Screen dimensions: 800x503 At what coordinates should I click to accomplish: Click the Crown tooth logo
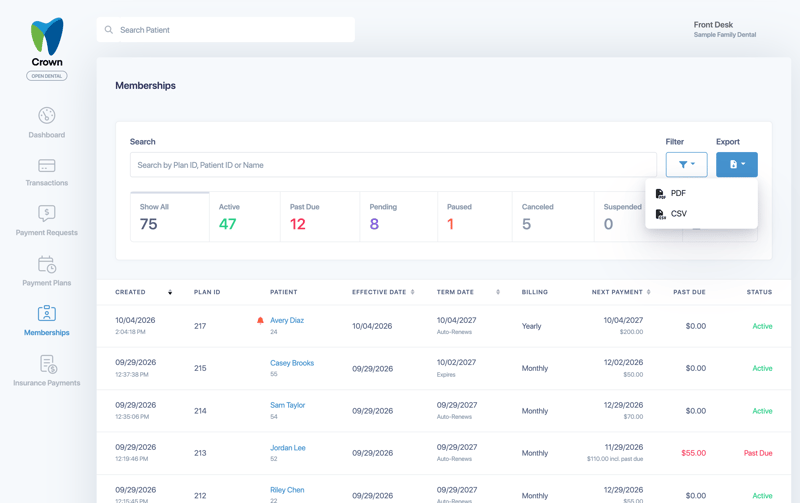pyautogui.click(x=47, y=36)
